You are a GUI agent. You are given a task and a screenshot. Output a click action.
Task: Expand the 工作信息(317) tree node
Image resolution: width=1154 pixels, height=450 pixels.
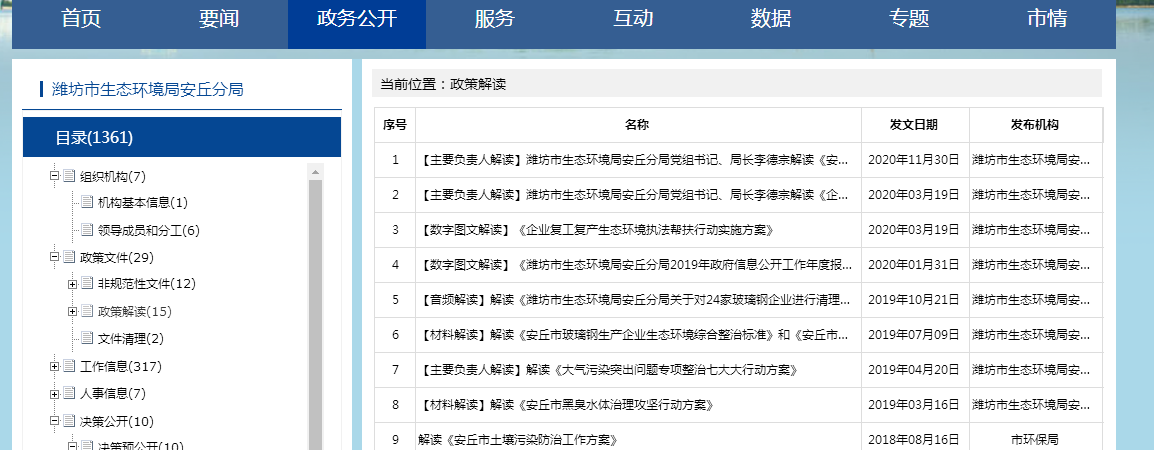(54, 366)
